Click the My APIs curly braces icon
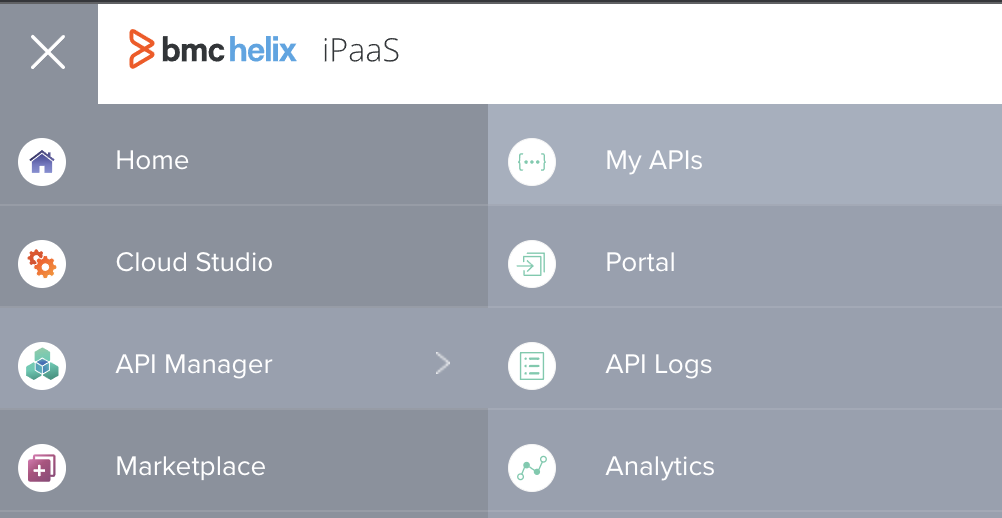The image size is (1002, 518). coord(532,162)
